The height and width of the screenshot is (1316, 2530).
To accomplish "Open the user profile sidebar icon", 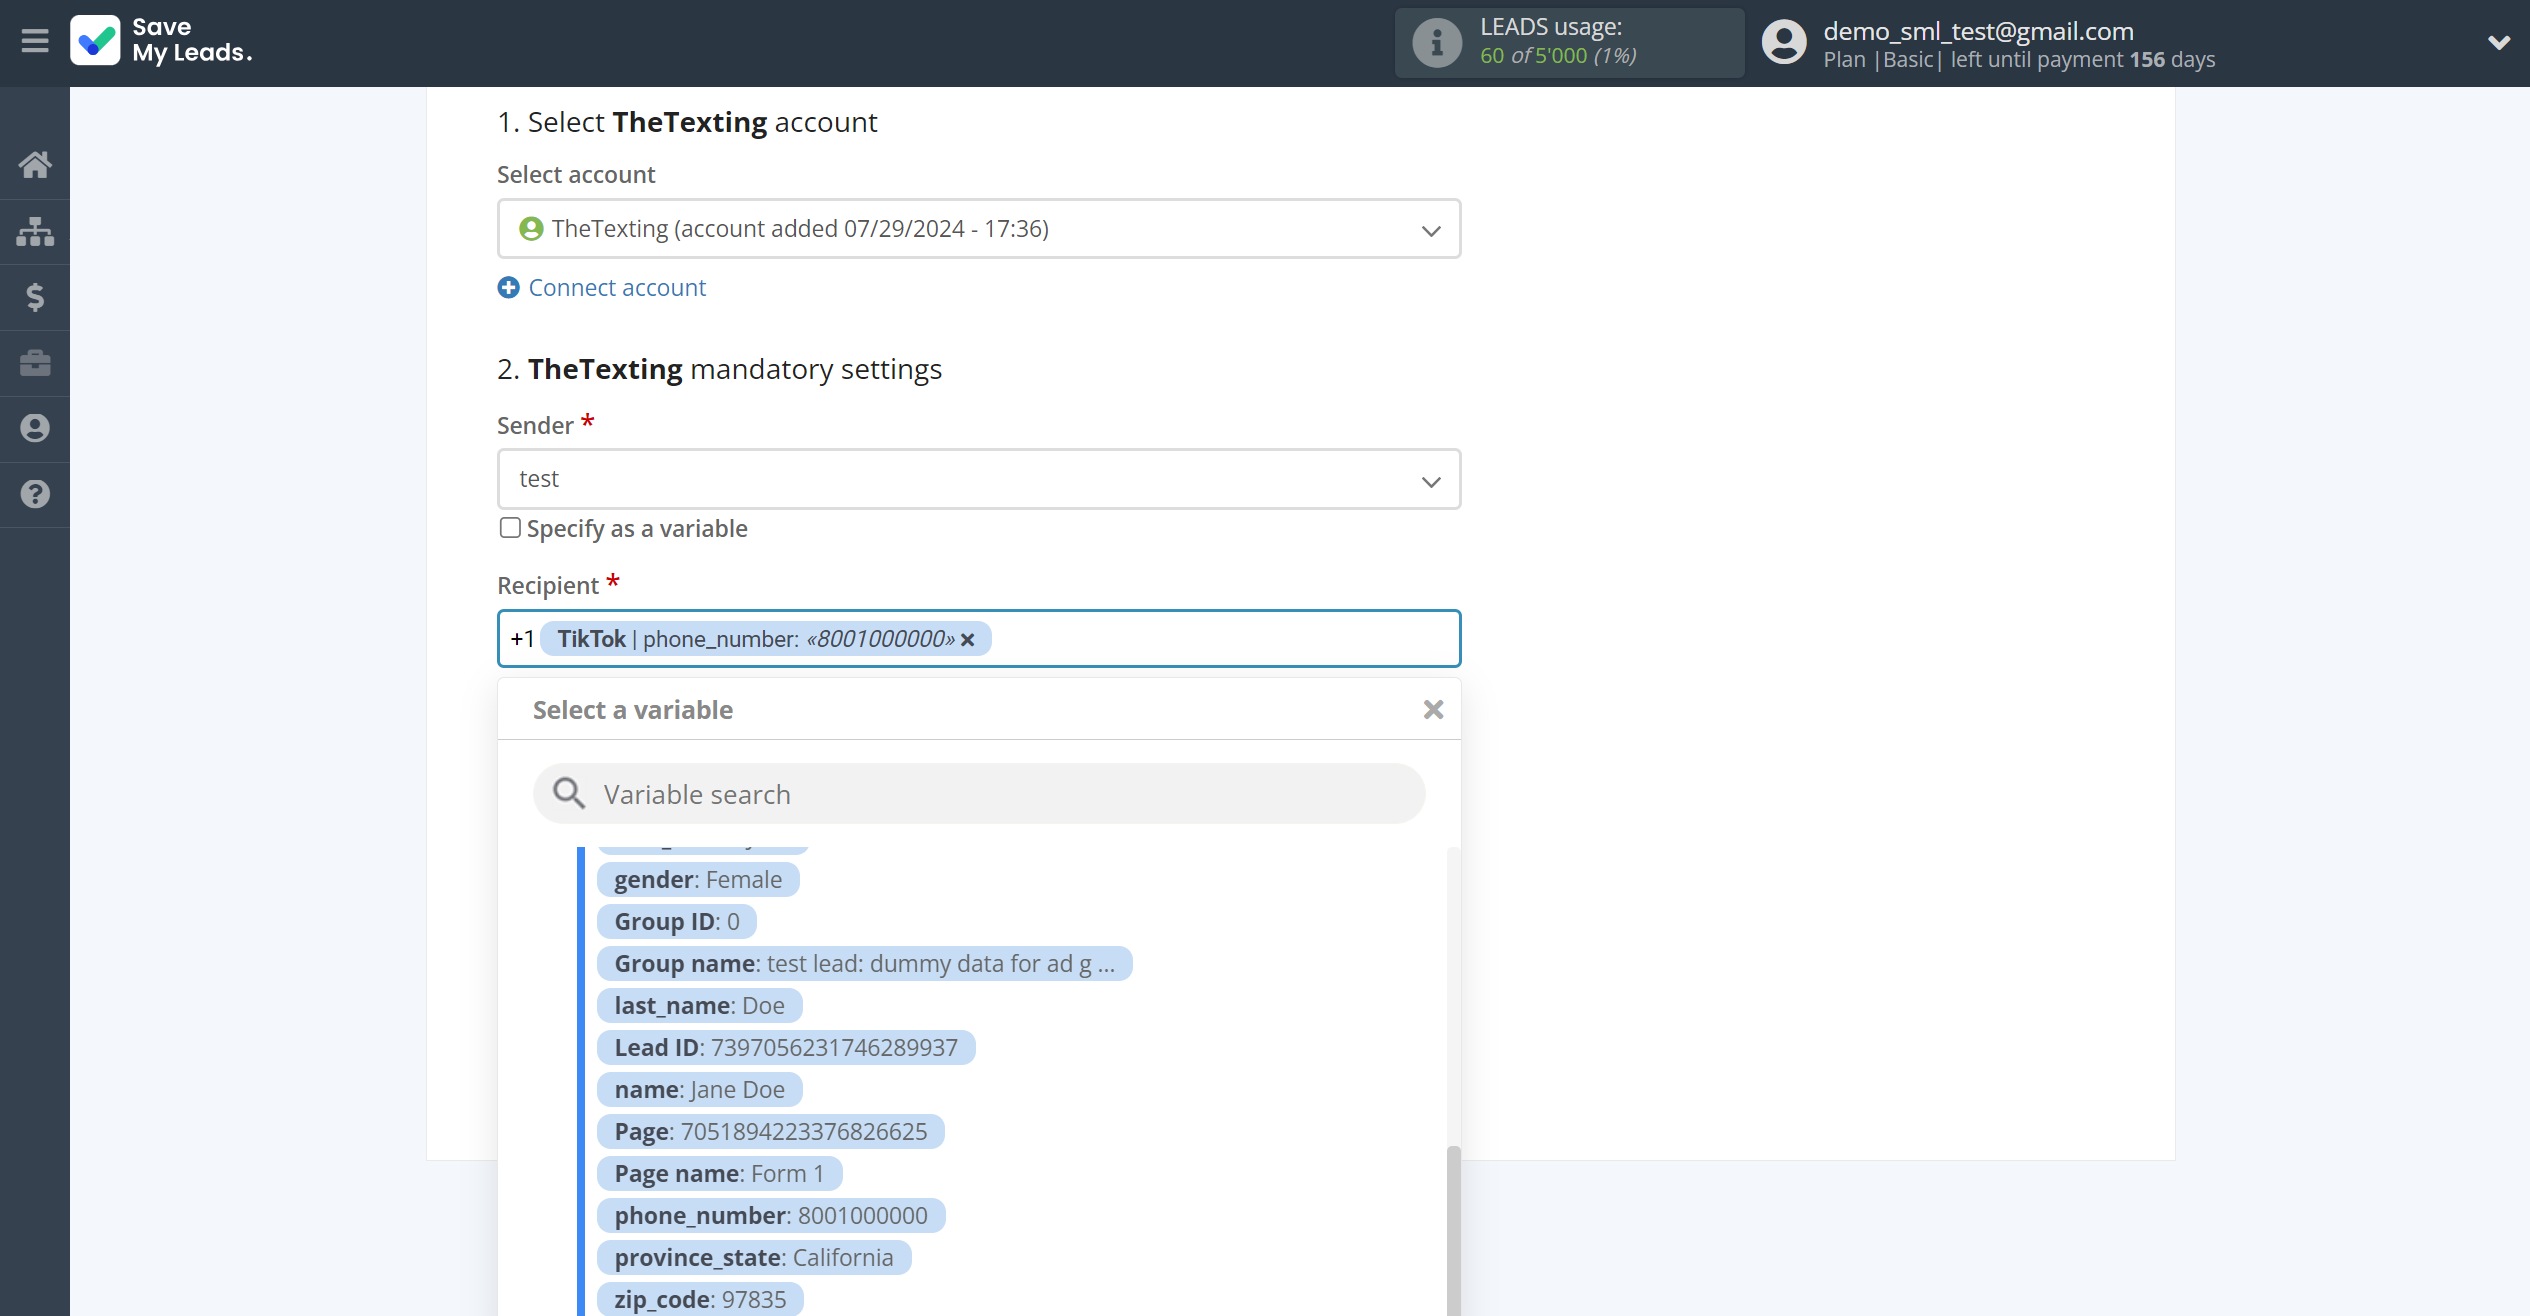I will [35, 428].
